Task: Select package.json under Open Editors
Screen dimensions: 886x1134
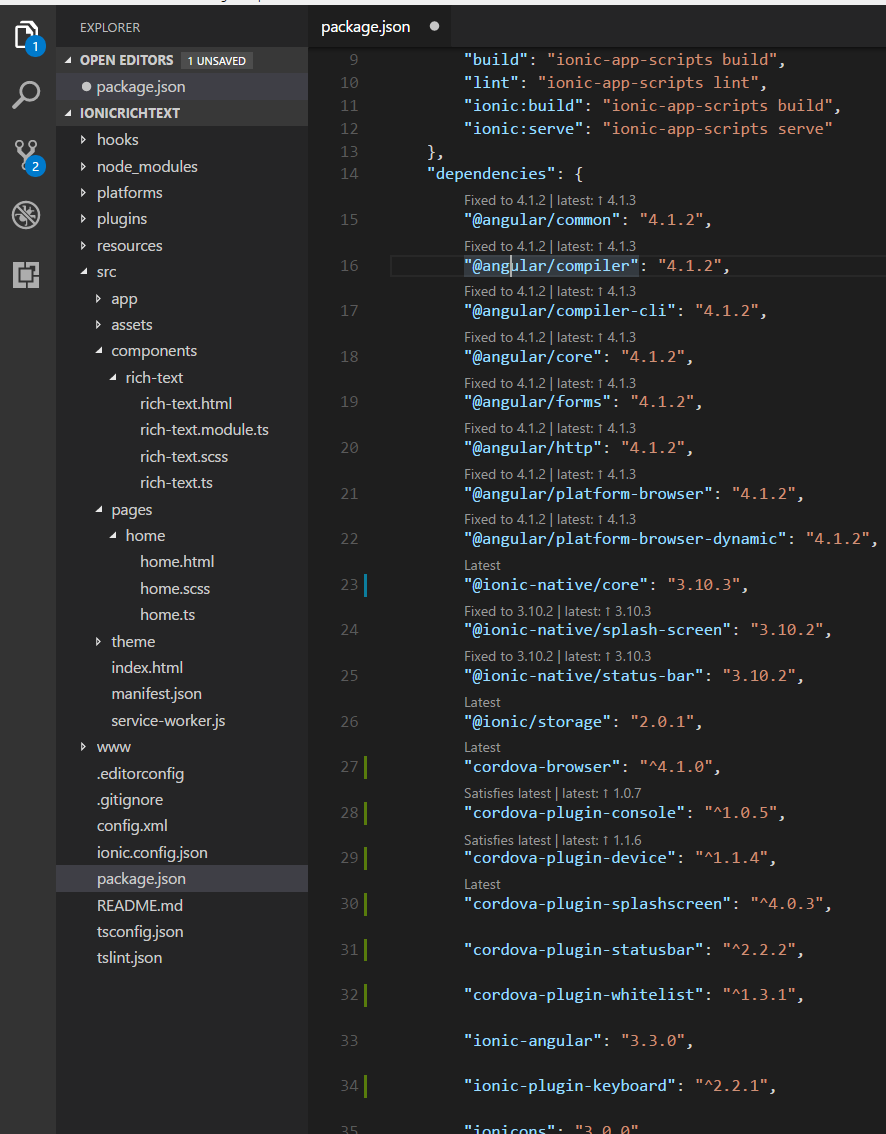Action: (x=140, y=87)
